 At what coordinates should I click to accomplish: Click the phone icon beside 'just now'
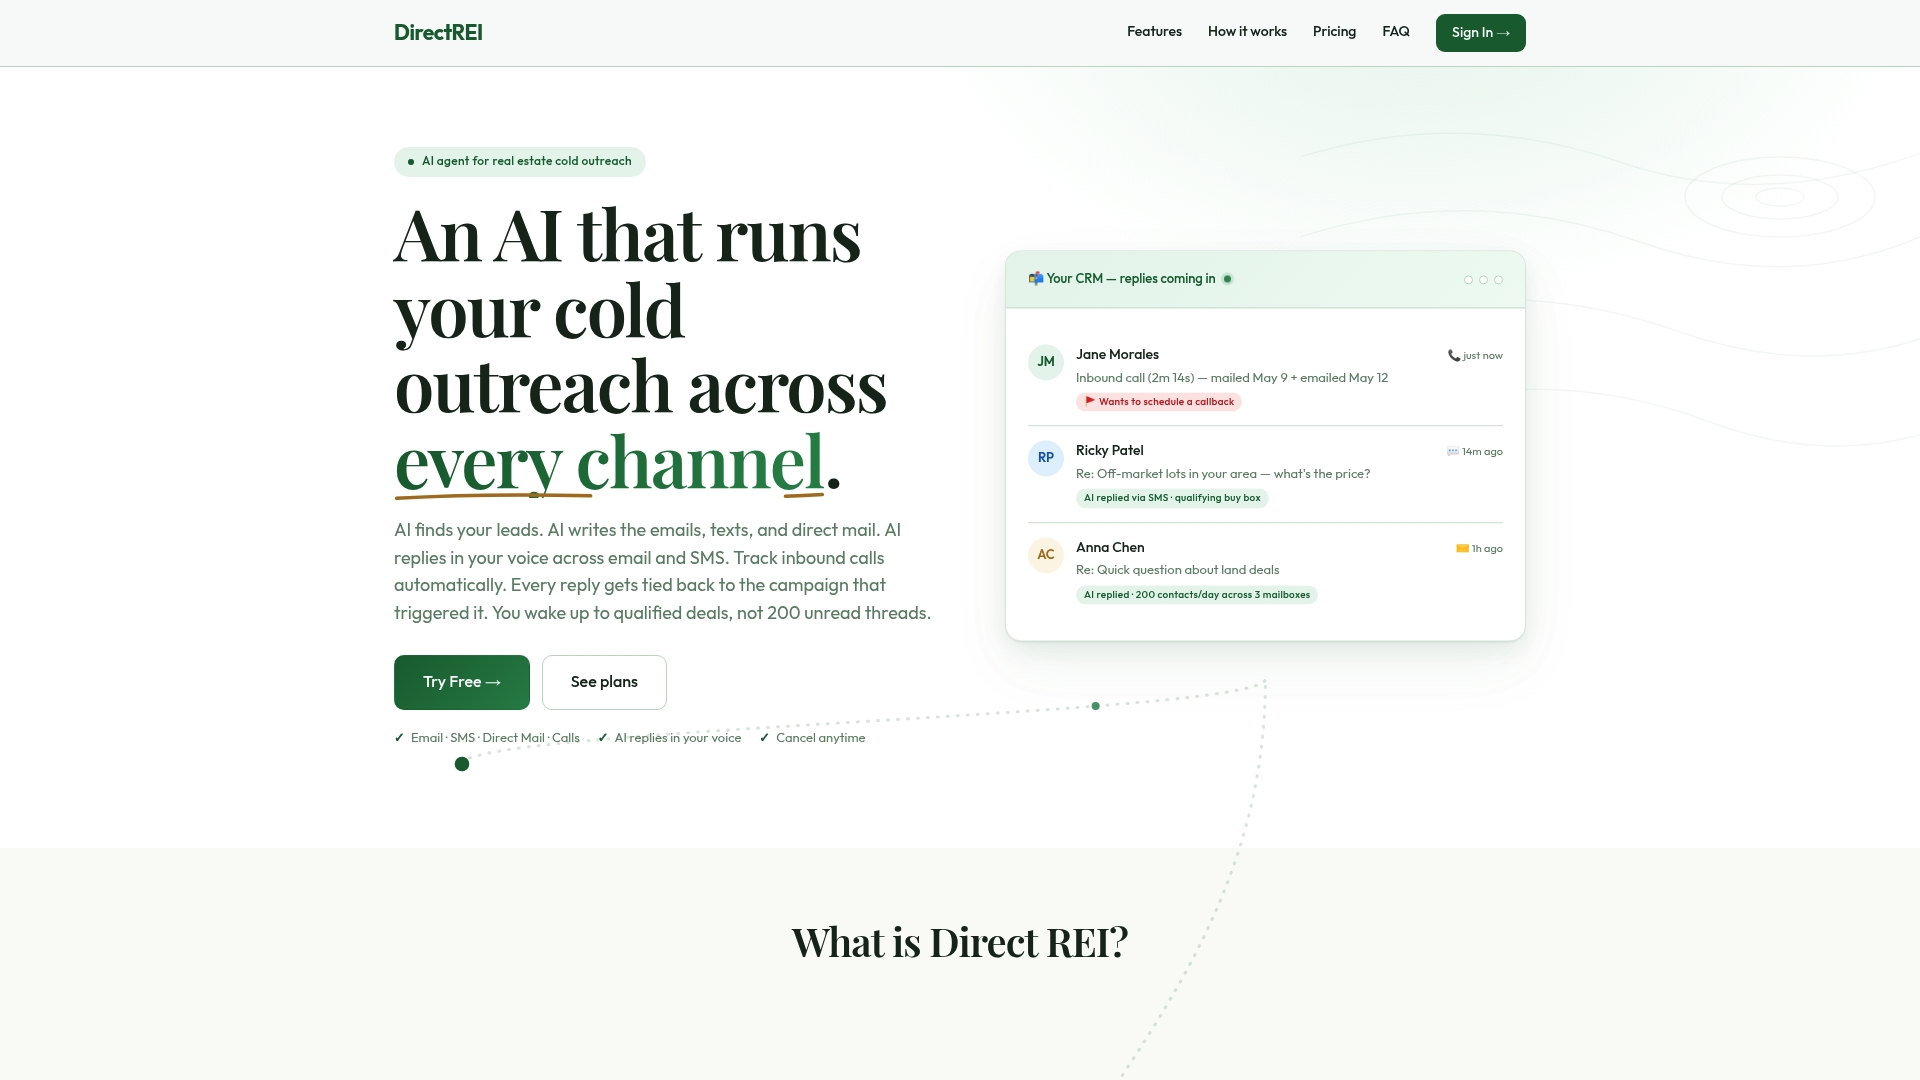pyautogui.click(x=1454, y=356)
